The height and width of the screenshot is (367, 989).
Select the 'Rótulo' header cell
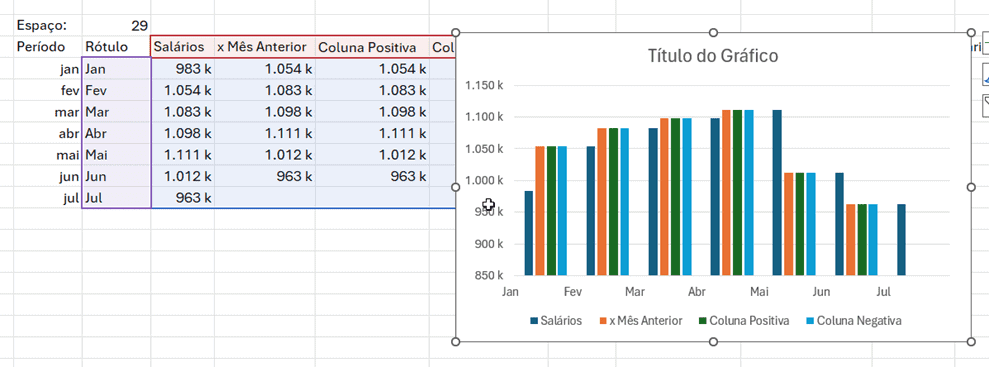[117, 47]
